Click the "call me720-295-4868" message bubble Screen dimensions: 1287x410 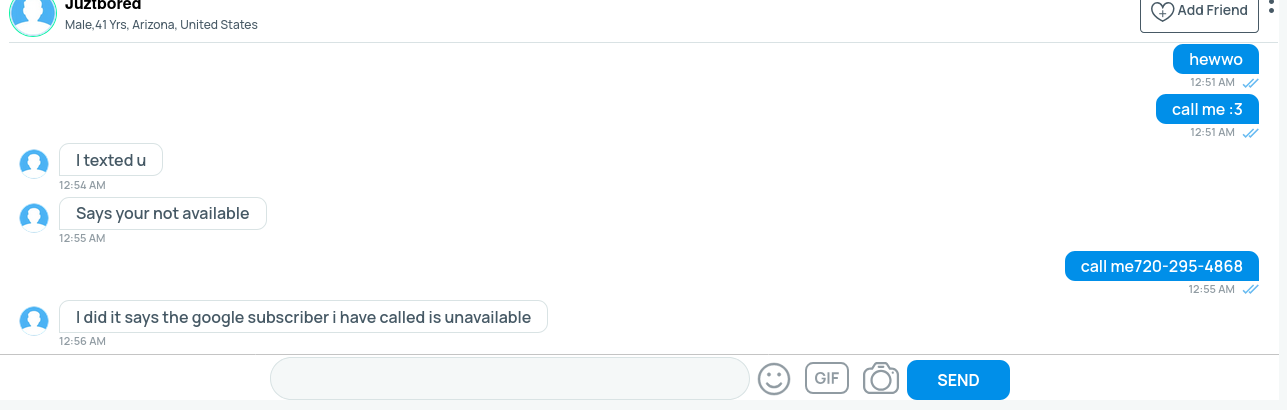tap(1161, 266)
